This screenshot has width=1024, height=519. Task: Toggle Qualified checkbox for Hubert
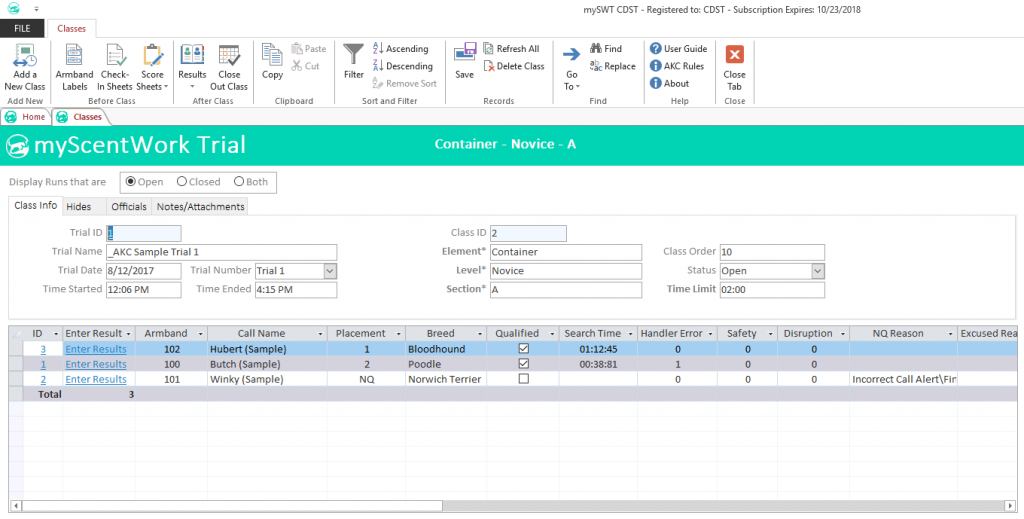(523, 349)
